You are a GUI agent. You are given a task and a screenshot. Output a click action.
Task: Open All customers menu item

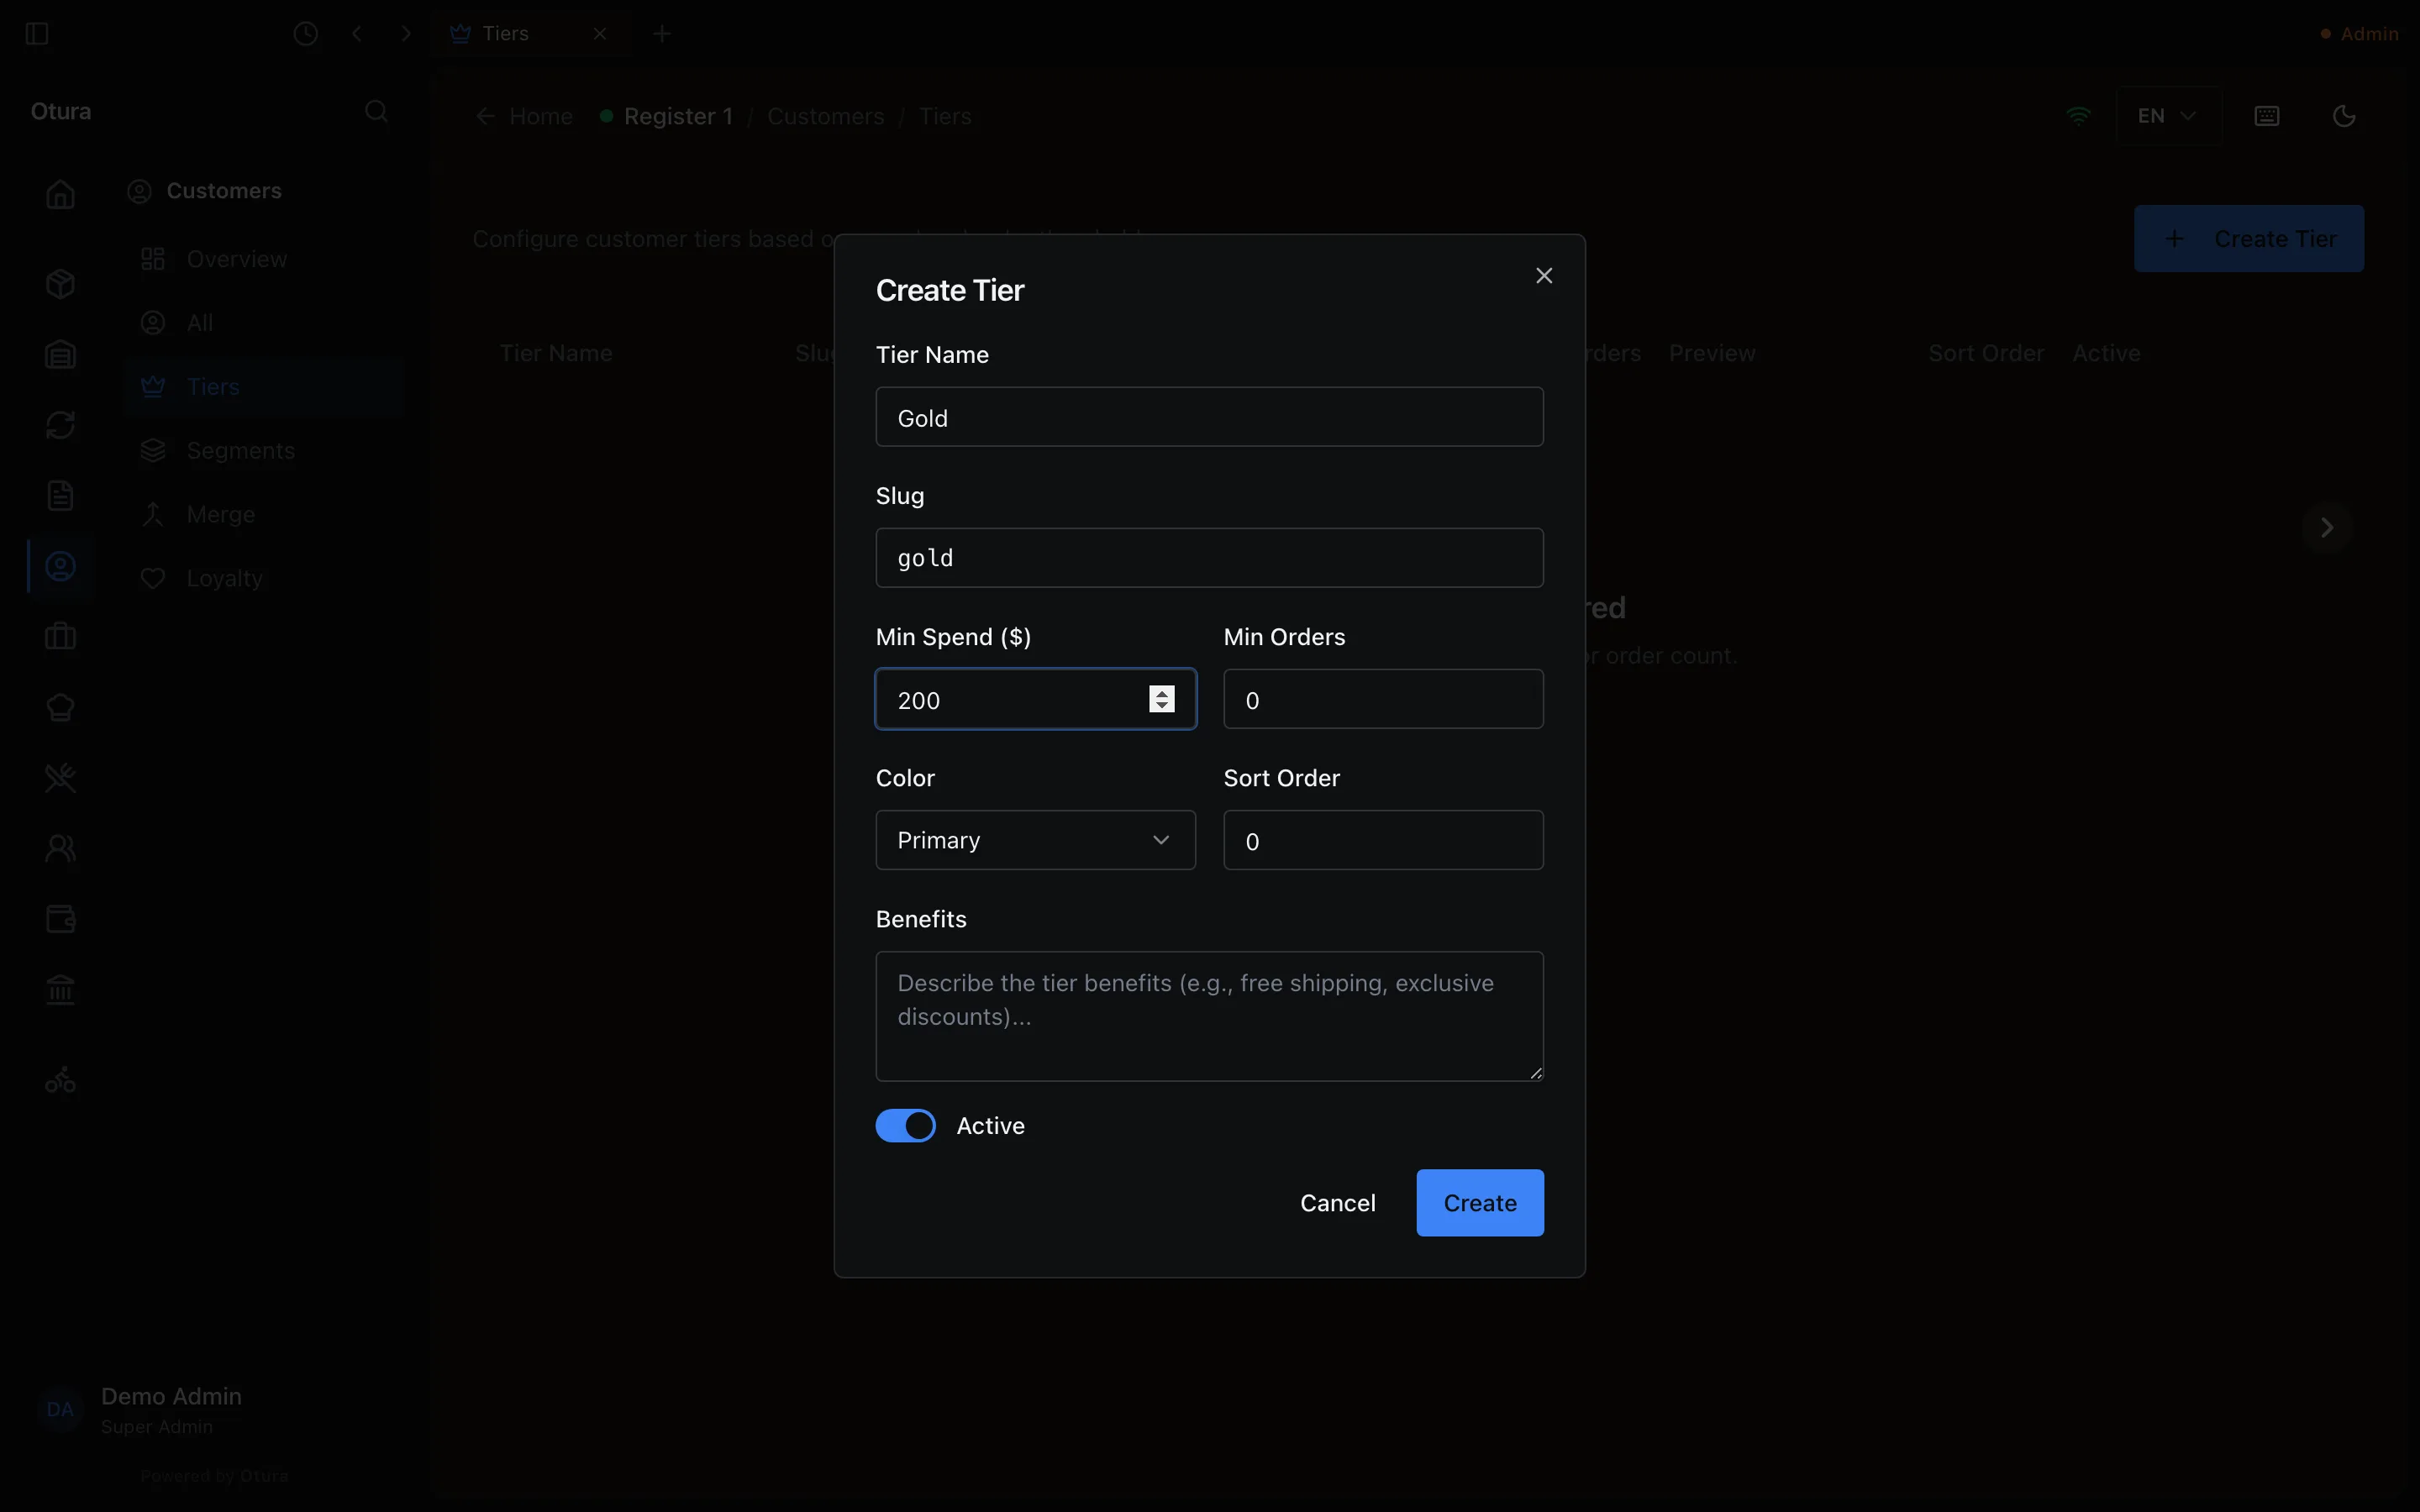click(x=264, y=323)
